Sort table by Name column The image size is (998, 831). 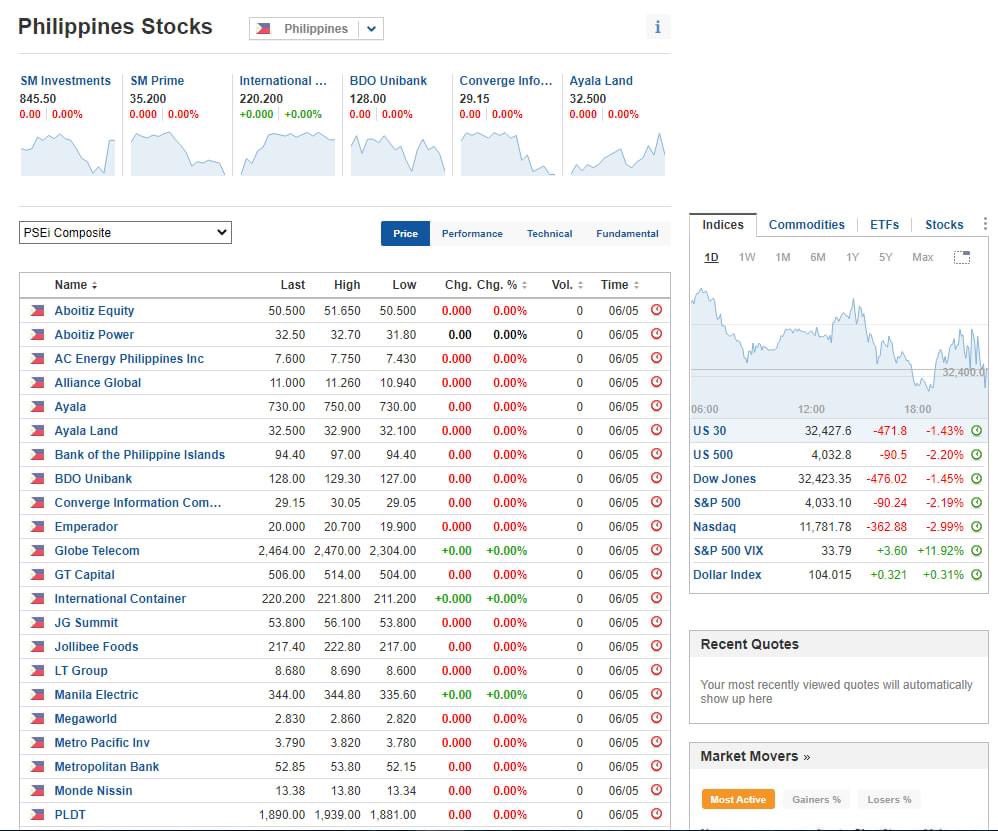76,284
